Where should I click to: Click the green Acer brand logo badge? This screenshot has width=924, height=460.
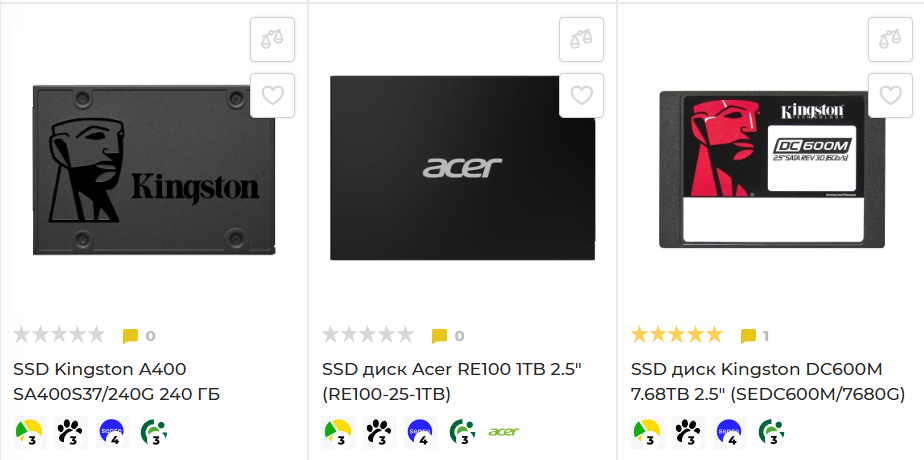(x=504, y=432)
